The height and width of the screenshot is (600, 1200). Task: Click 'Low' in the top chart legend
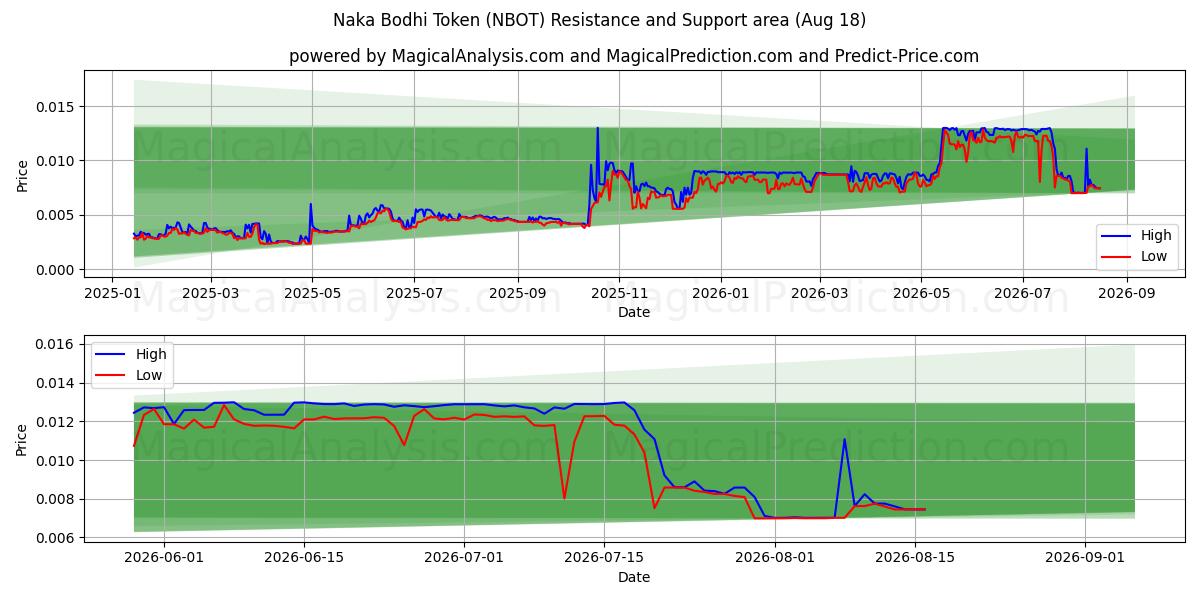[x=1155, y=256]
